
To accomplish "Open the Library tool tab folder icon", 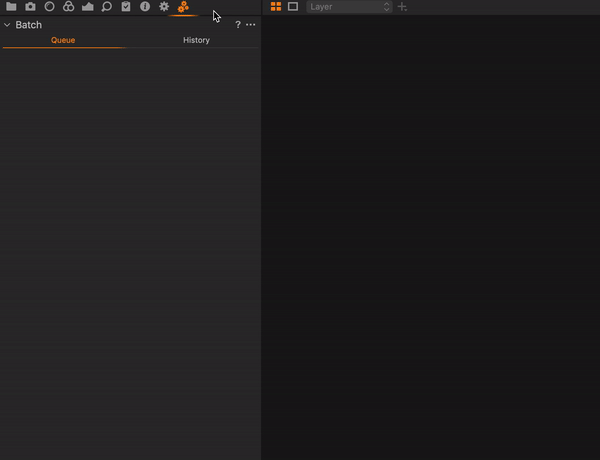I will (11, 7).
